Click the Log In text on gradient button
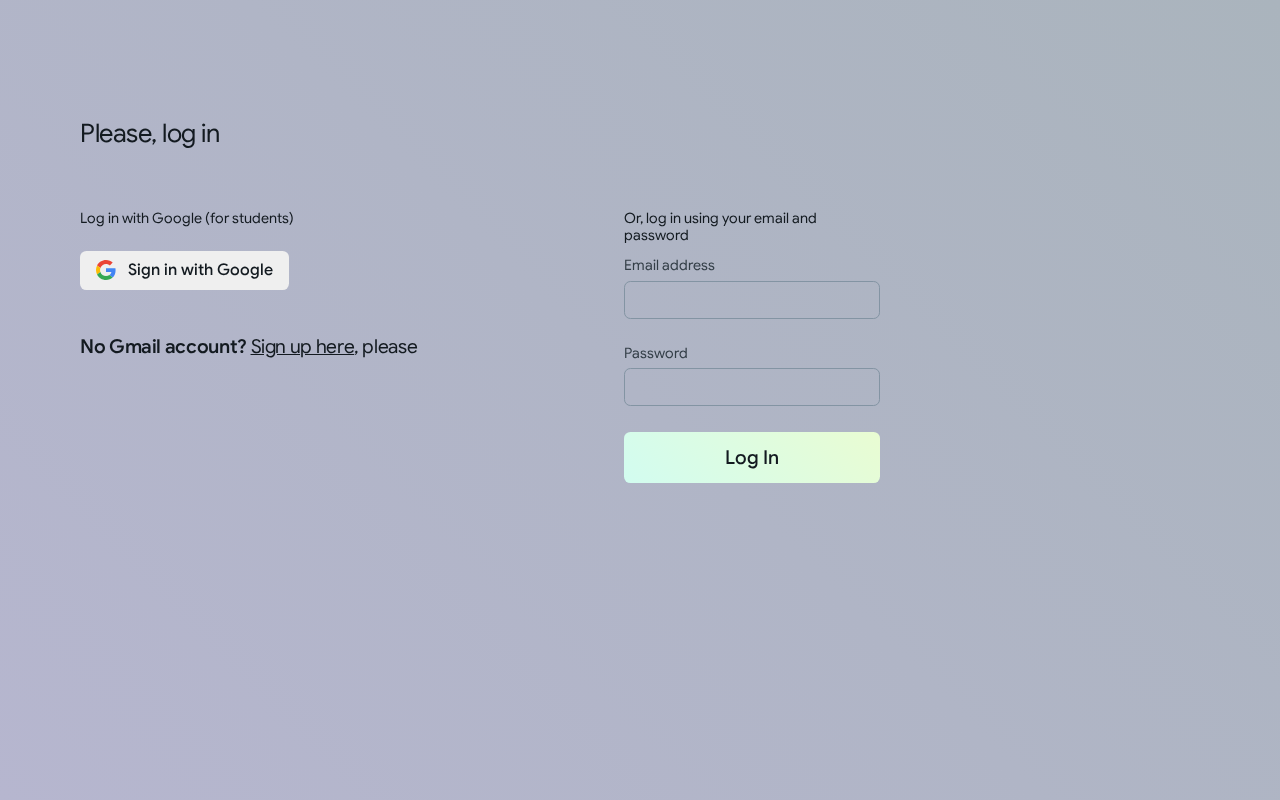The height and width of the screenshot is (800, 1280). pyautogui.click(x=752, y=457)
